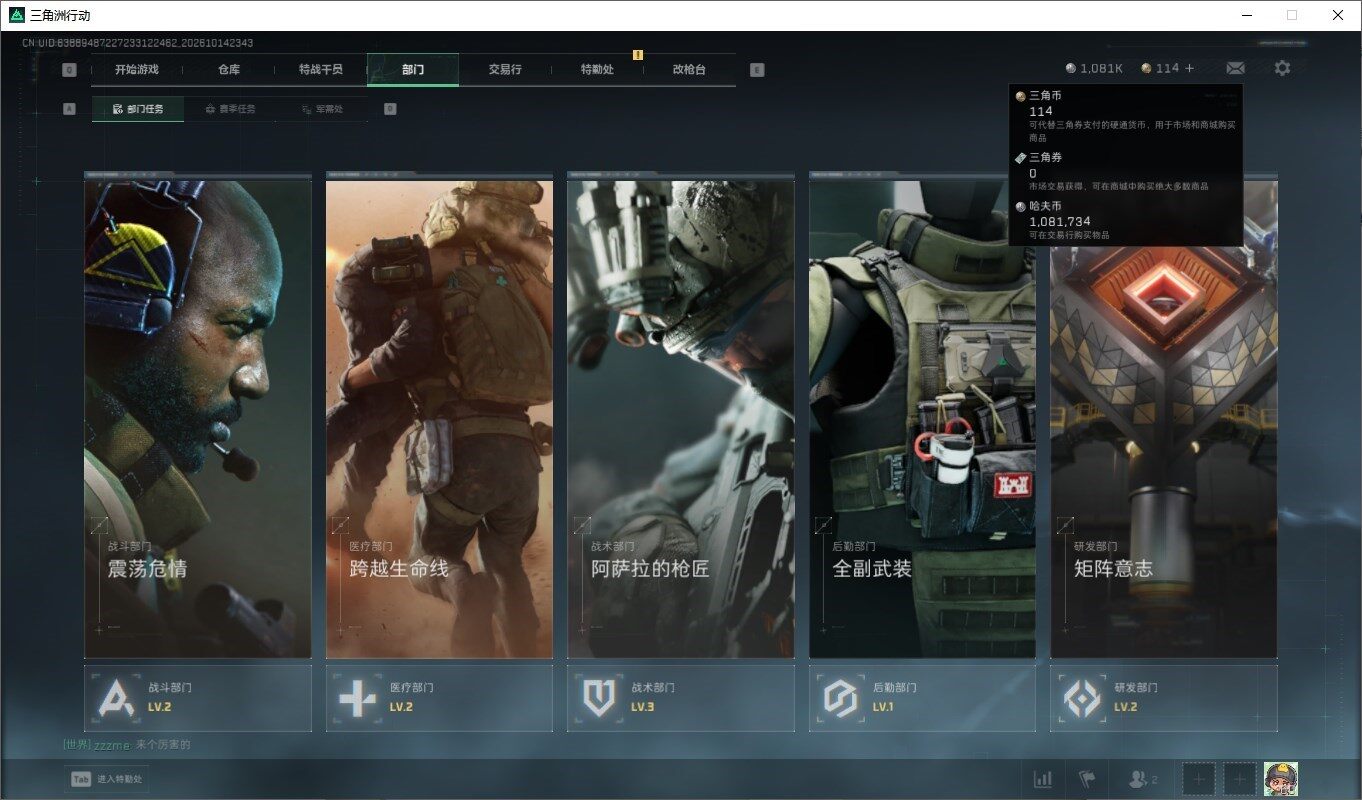Screen dimensions: 1362x800
Task: Click the 战斗部门 emblem icon
Action: coord(115,697)
